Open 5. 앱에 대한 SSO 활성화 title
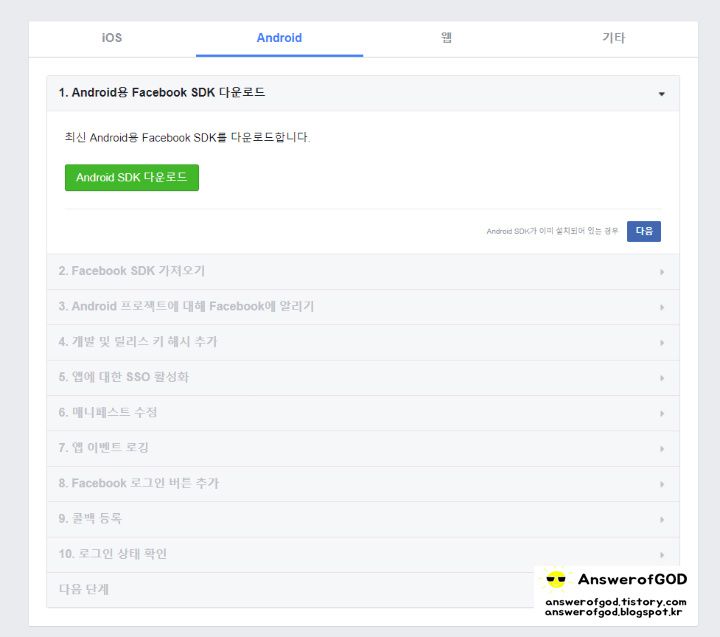The image size is (720, 637). pyautogui.click(x=124, y=377)
